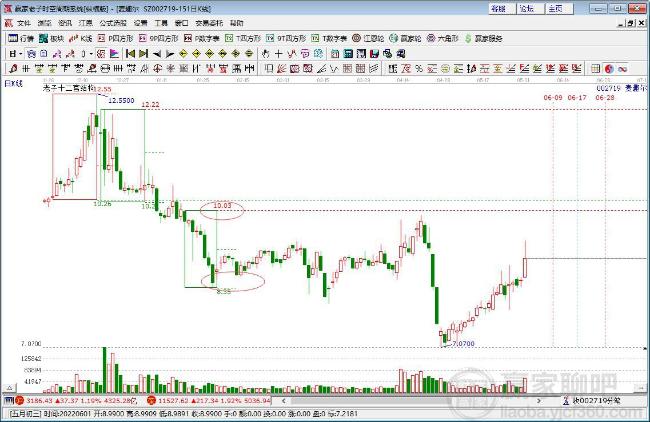Click the black right-pointing arrow icon
650x422 pixels.
pos(170,53)
